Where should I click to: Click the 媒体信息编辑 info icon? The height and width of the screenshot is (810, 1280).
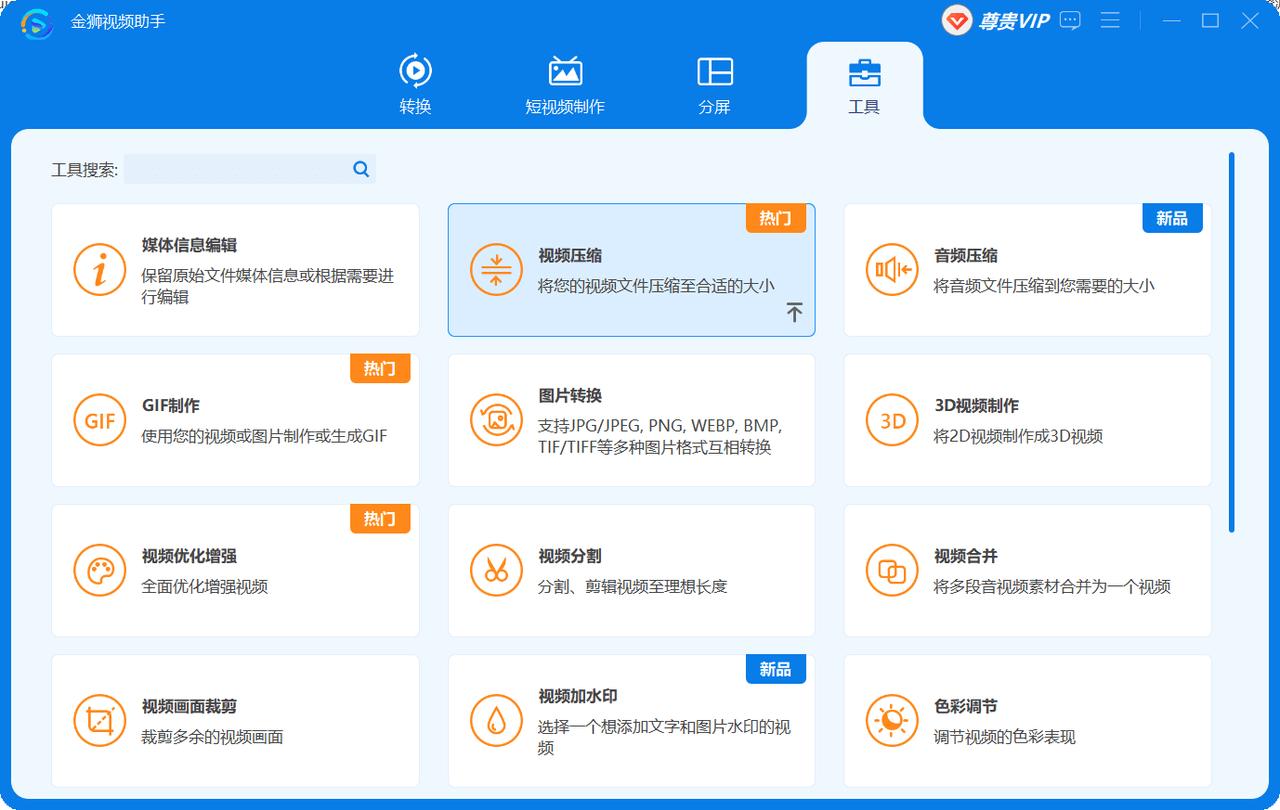click(x=99, y=270)
